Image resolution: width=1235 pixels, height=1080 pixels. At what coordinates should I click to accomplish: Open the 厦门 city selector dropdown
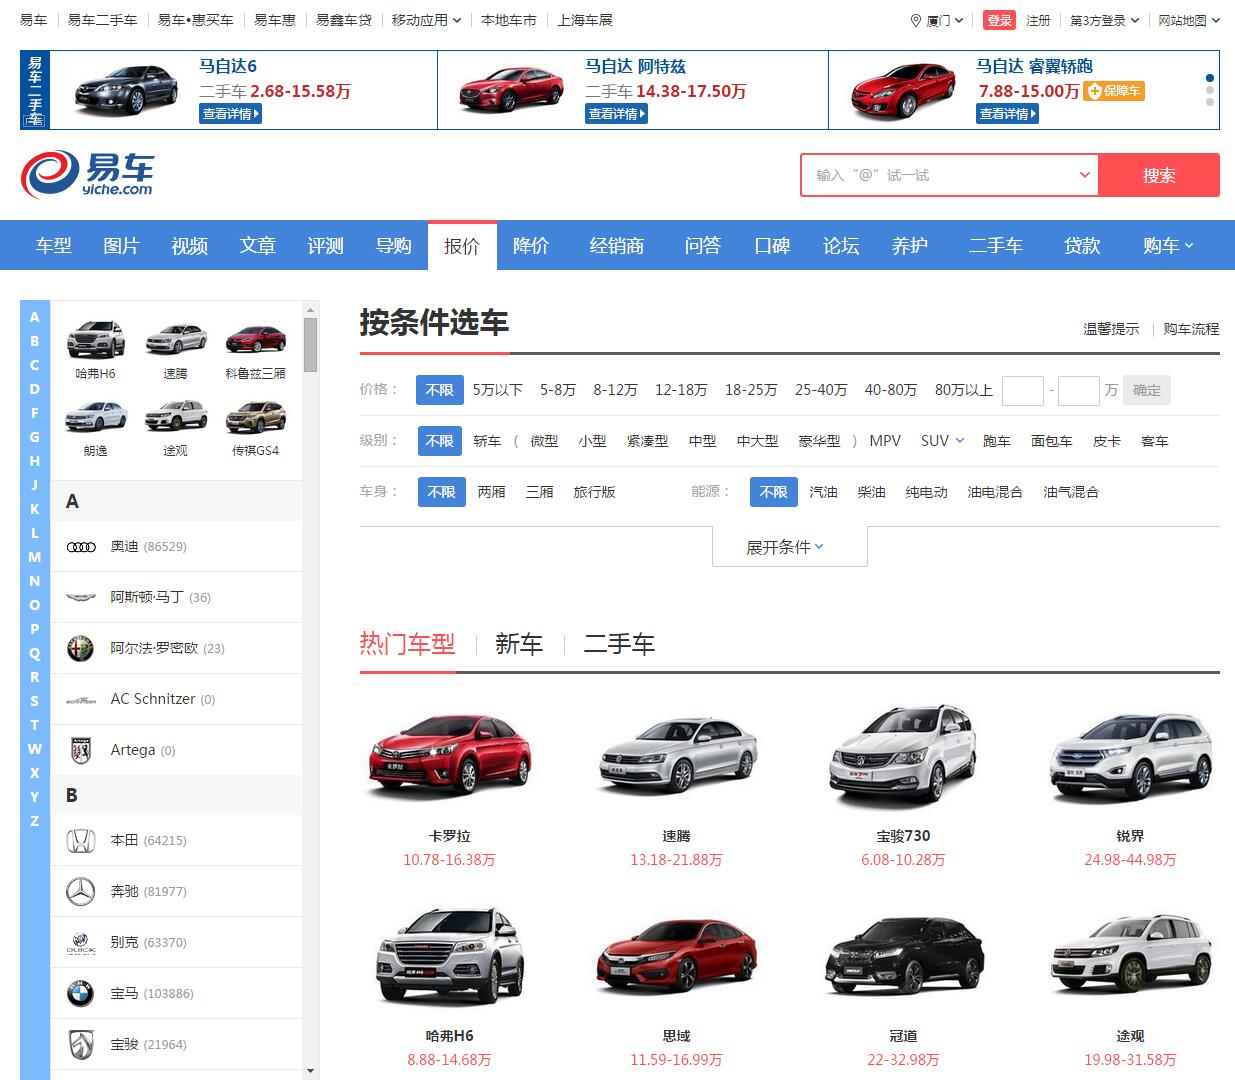pyautogui.click(x=945, y=20)
